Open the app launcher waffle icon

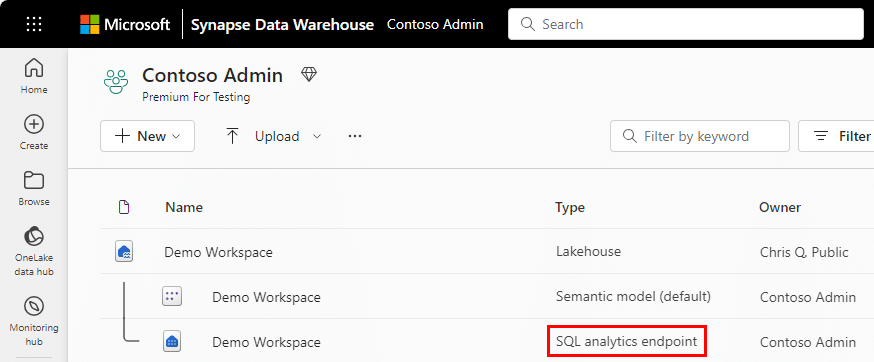pyautogui.click(x=34, y=25)
